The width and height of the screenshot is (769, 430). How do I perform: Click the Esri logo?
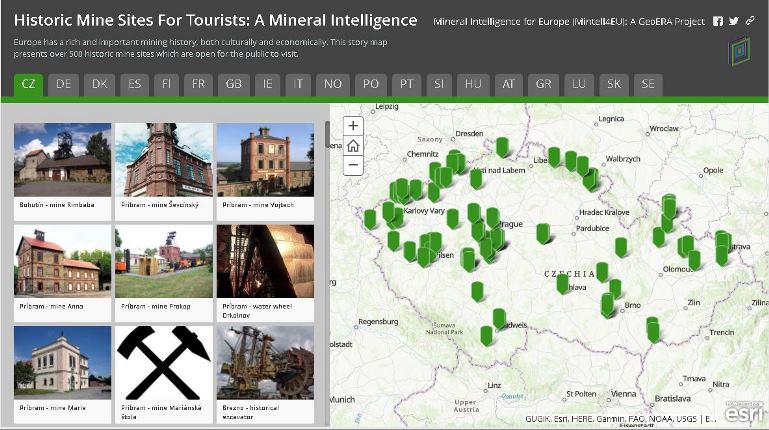click(744, 412)
